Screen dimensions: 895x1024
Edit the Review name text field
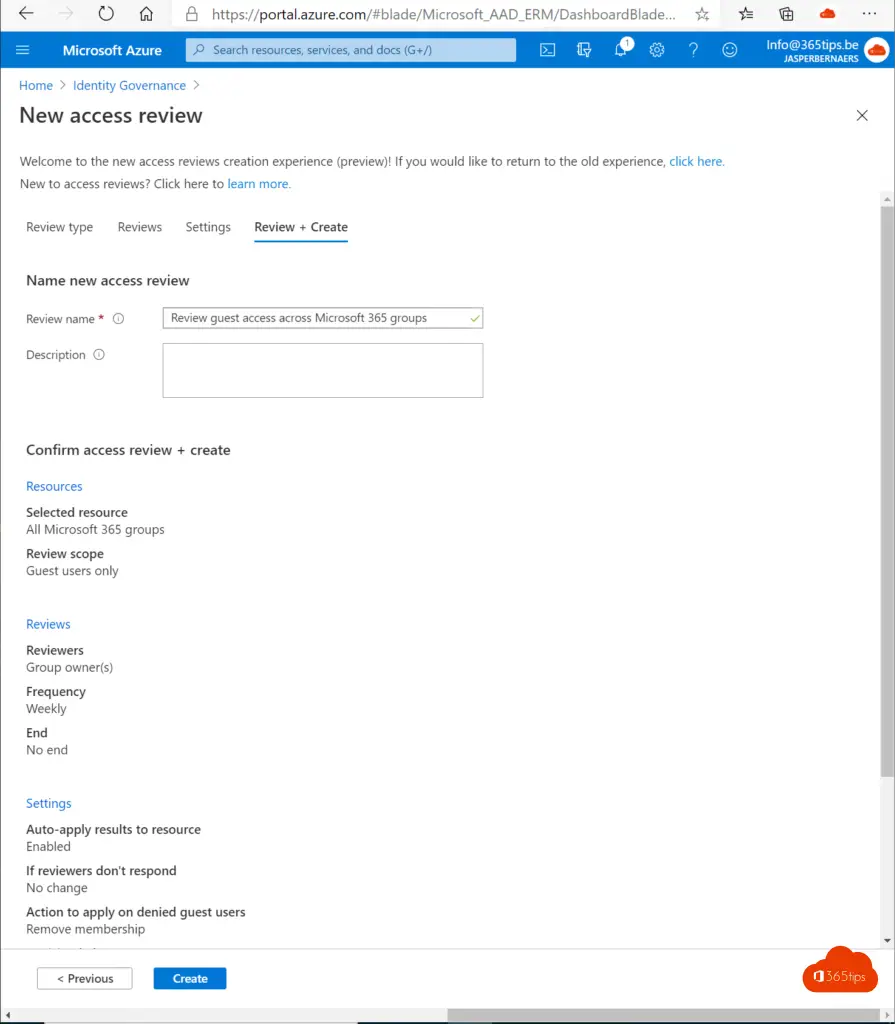(323, 318)
